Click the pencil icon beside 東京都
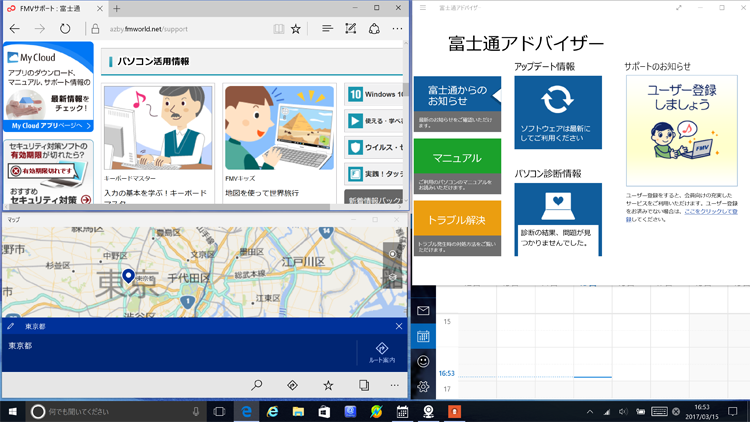Viewport: 750px width, 422px height. click(x=11, y=326)
